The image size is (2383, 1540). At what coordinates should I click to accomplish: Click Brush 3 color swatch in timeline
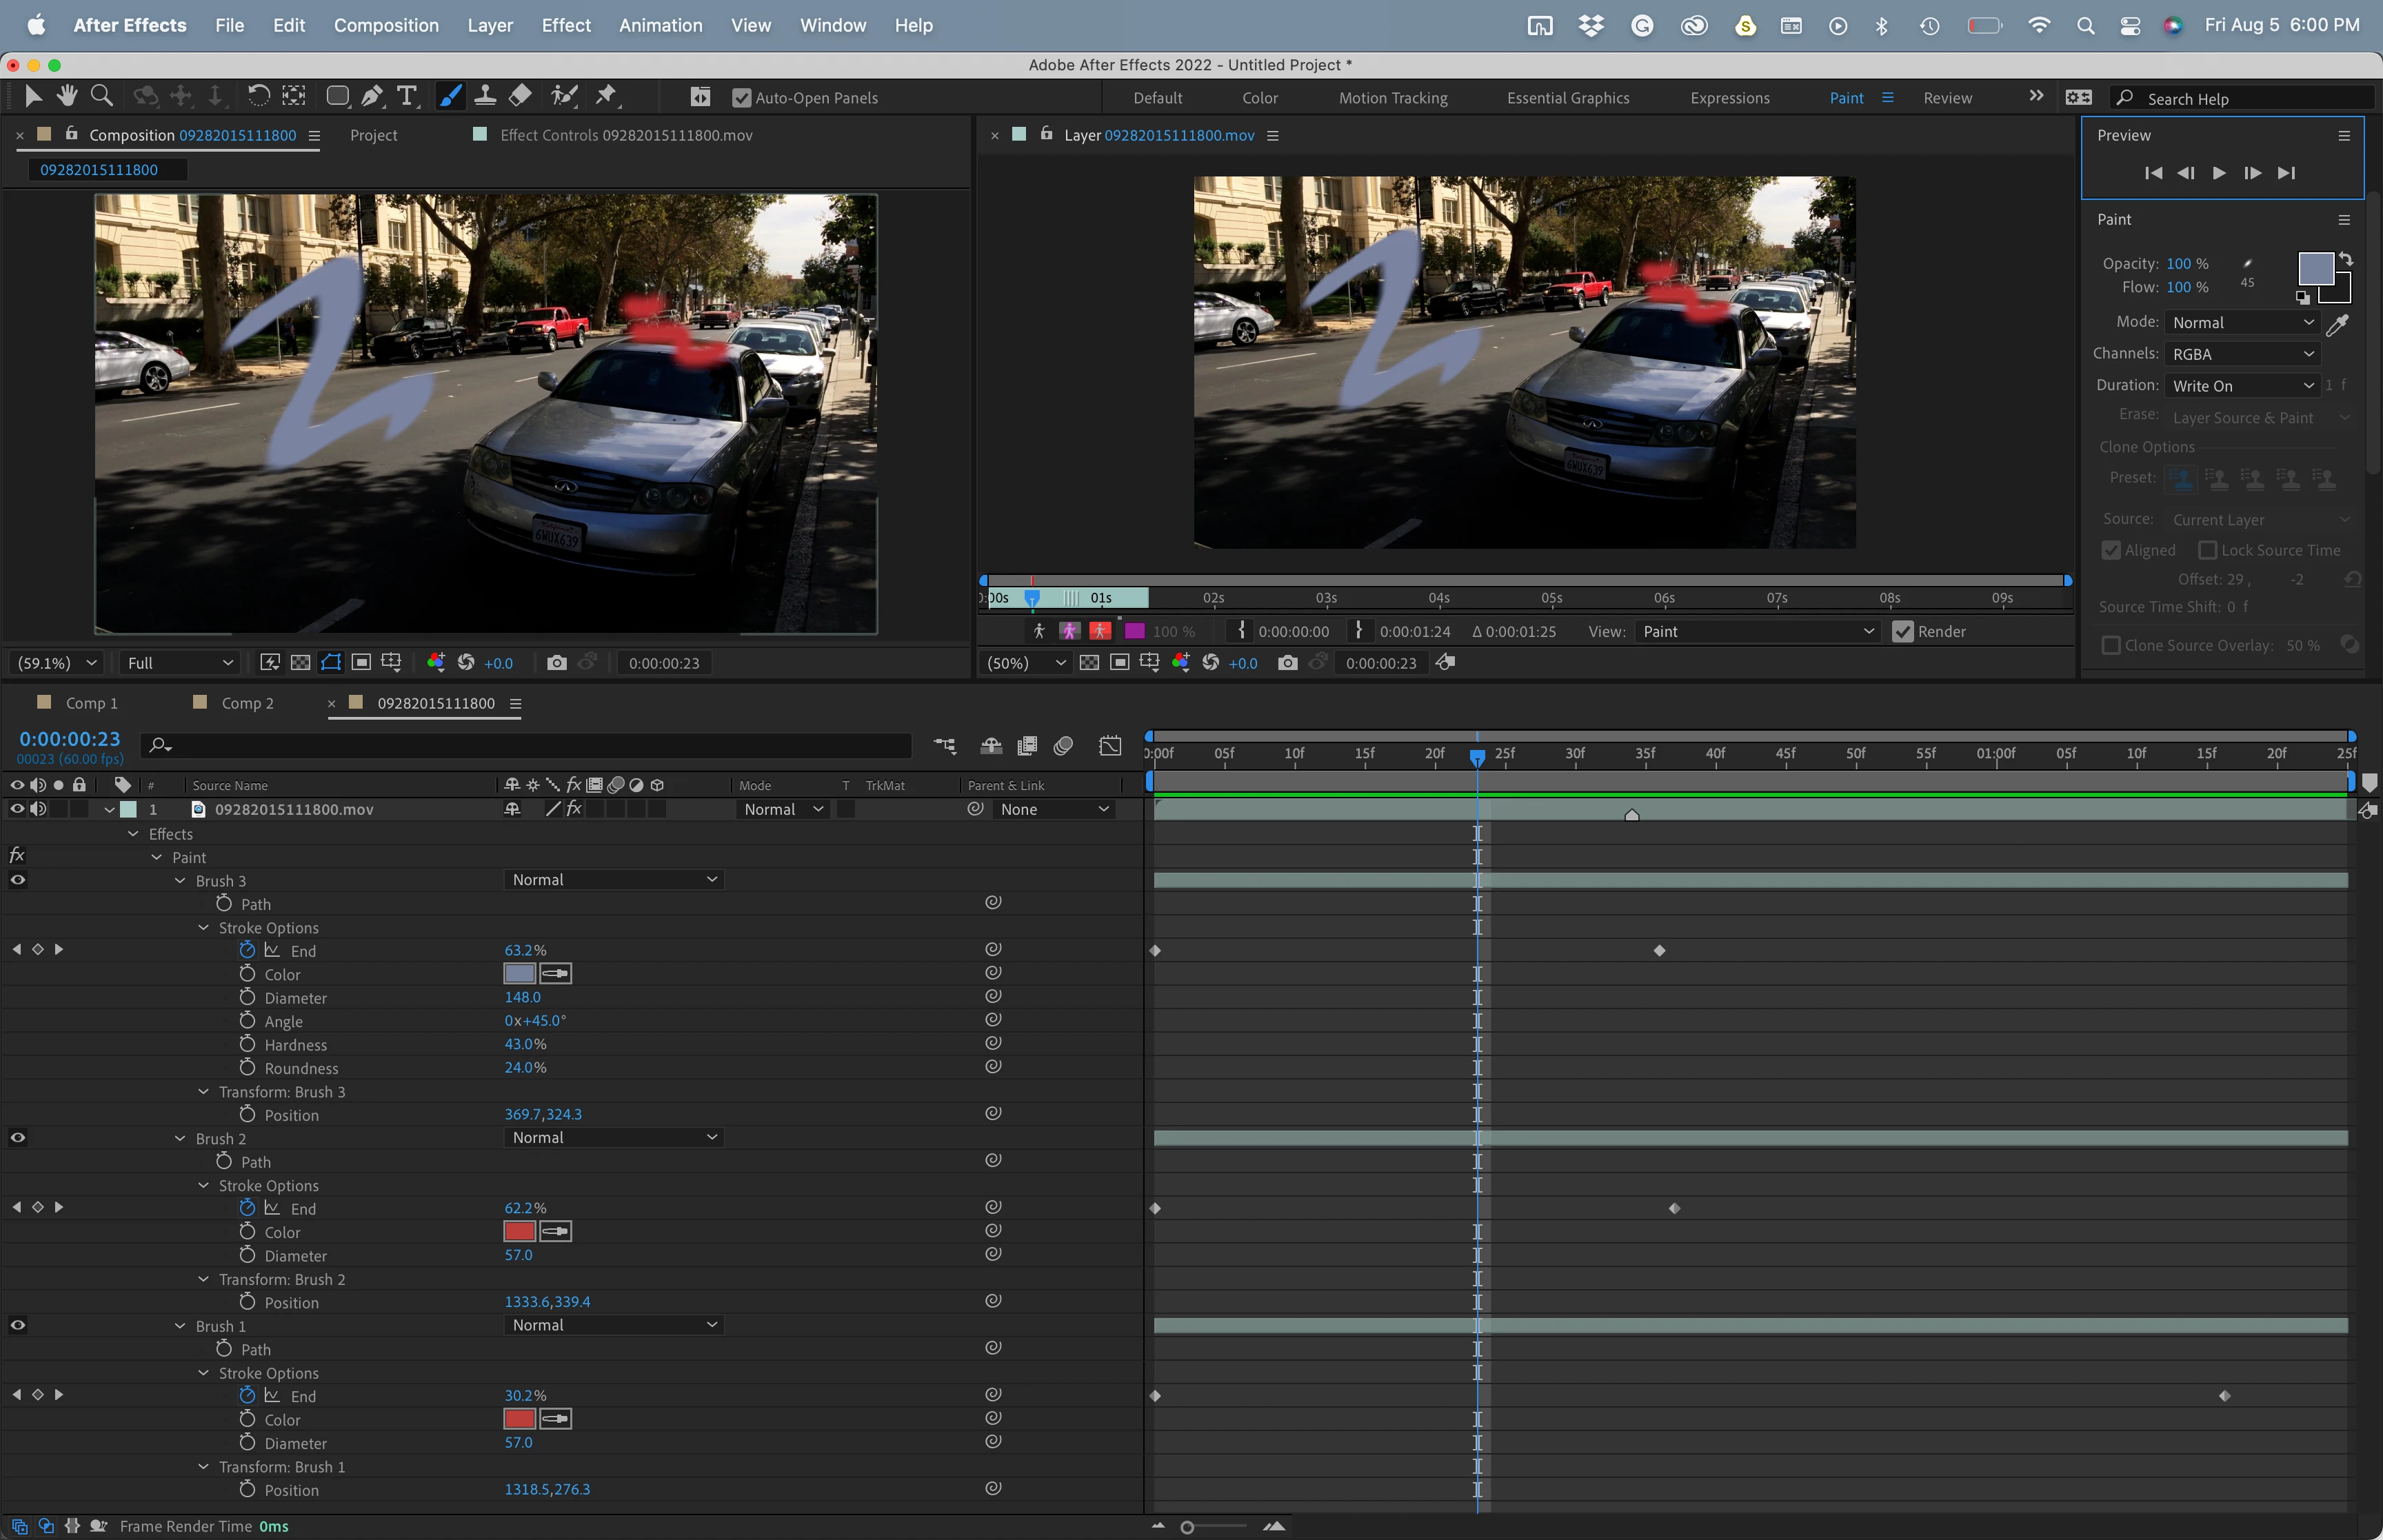(x=519, y=974)
